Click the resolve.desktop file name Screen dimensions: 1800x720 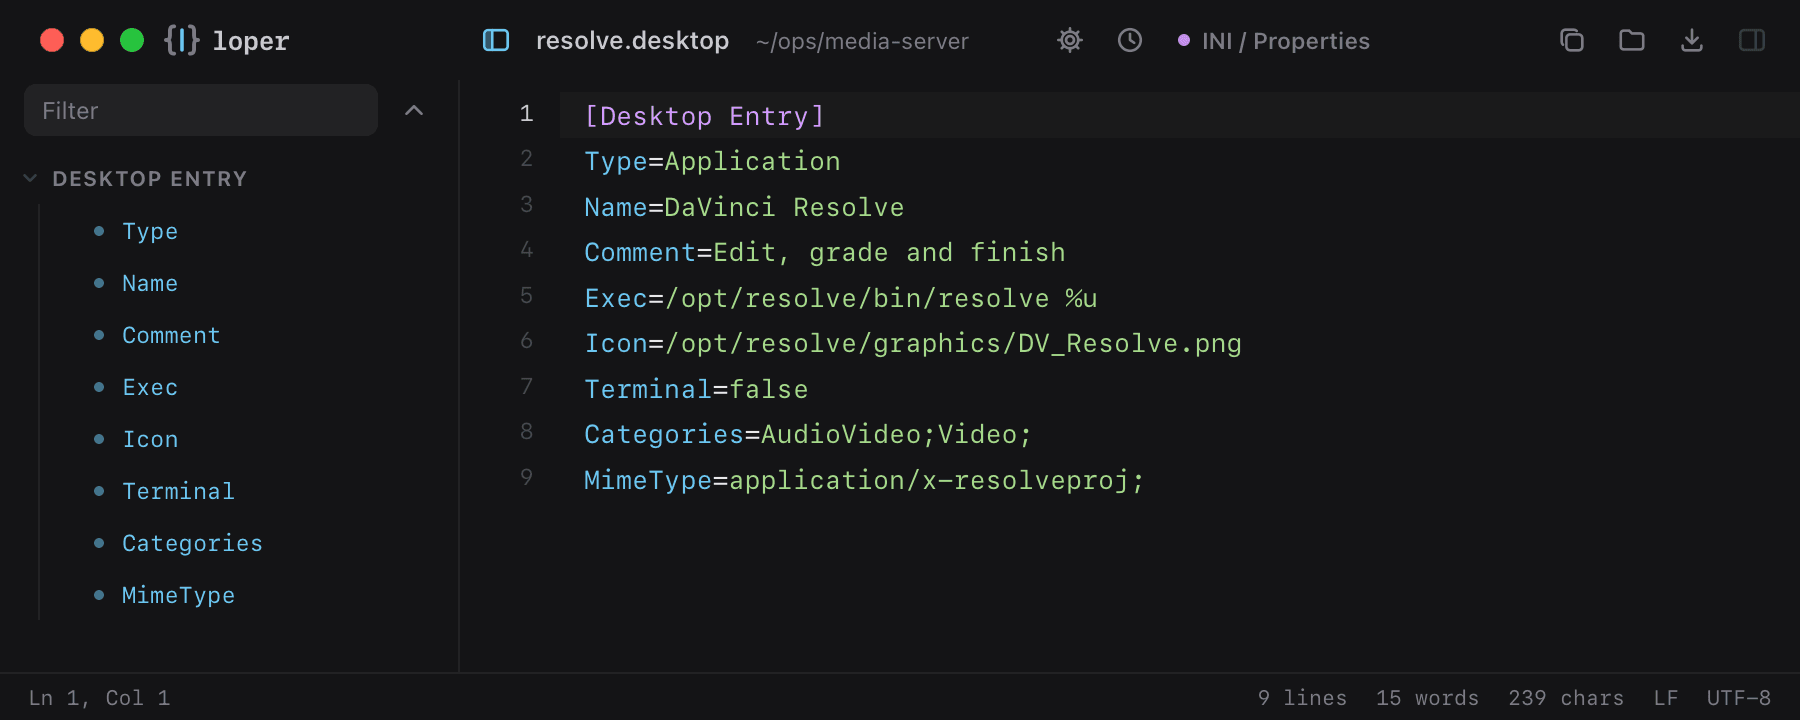tap(632, 41)
